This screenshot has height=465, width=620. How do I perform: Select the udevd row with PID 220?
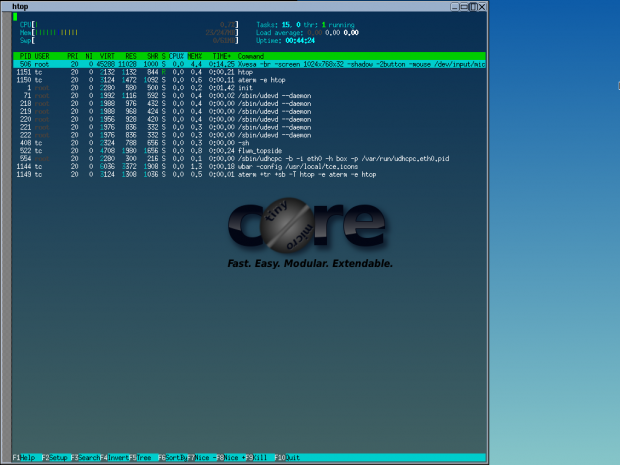(x=249, y=119)
